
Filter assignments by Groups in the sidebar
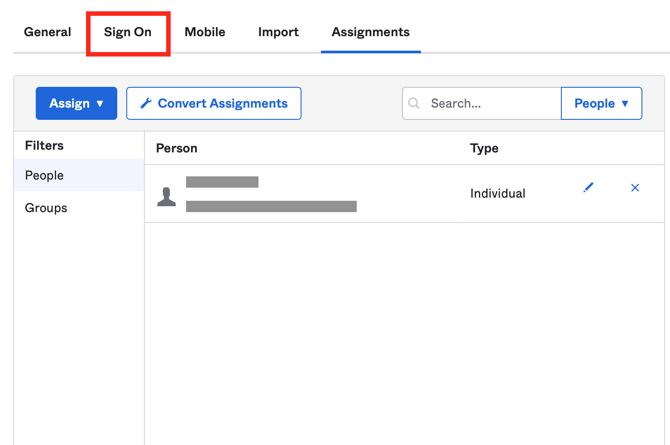46,208
